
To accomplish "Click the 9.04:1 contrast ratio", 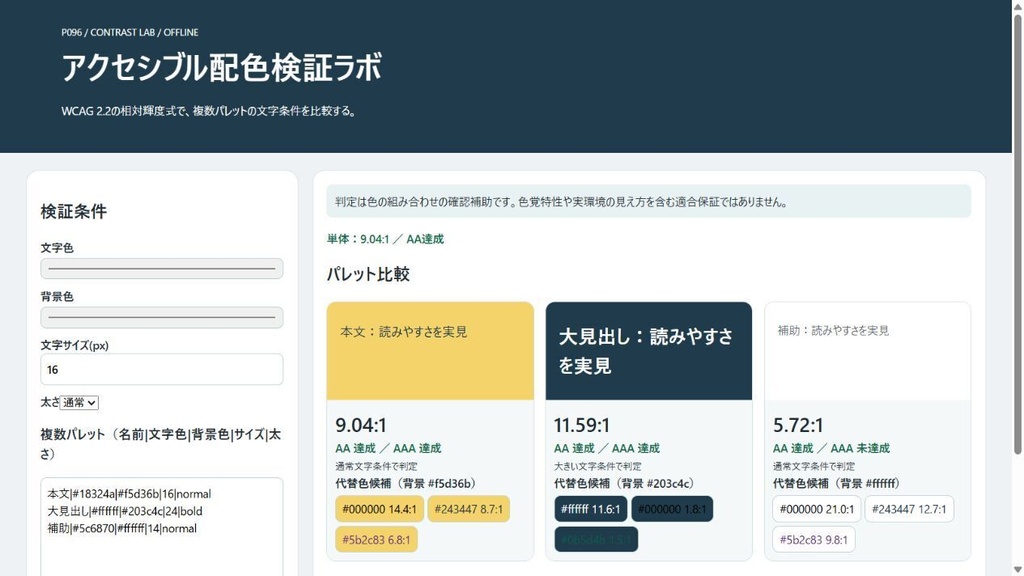I will click(x=361, y=426).
